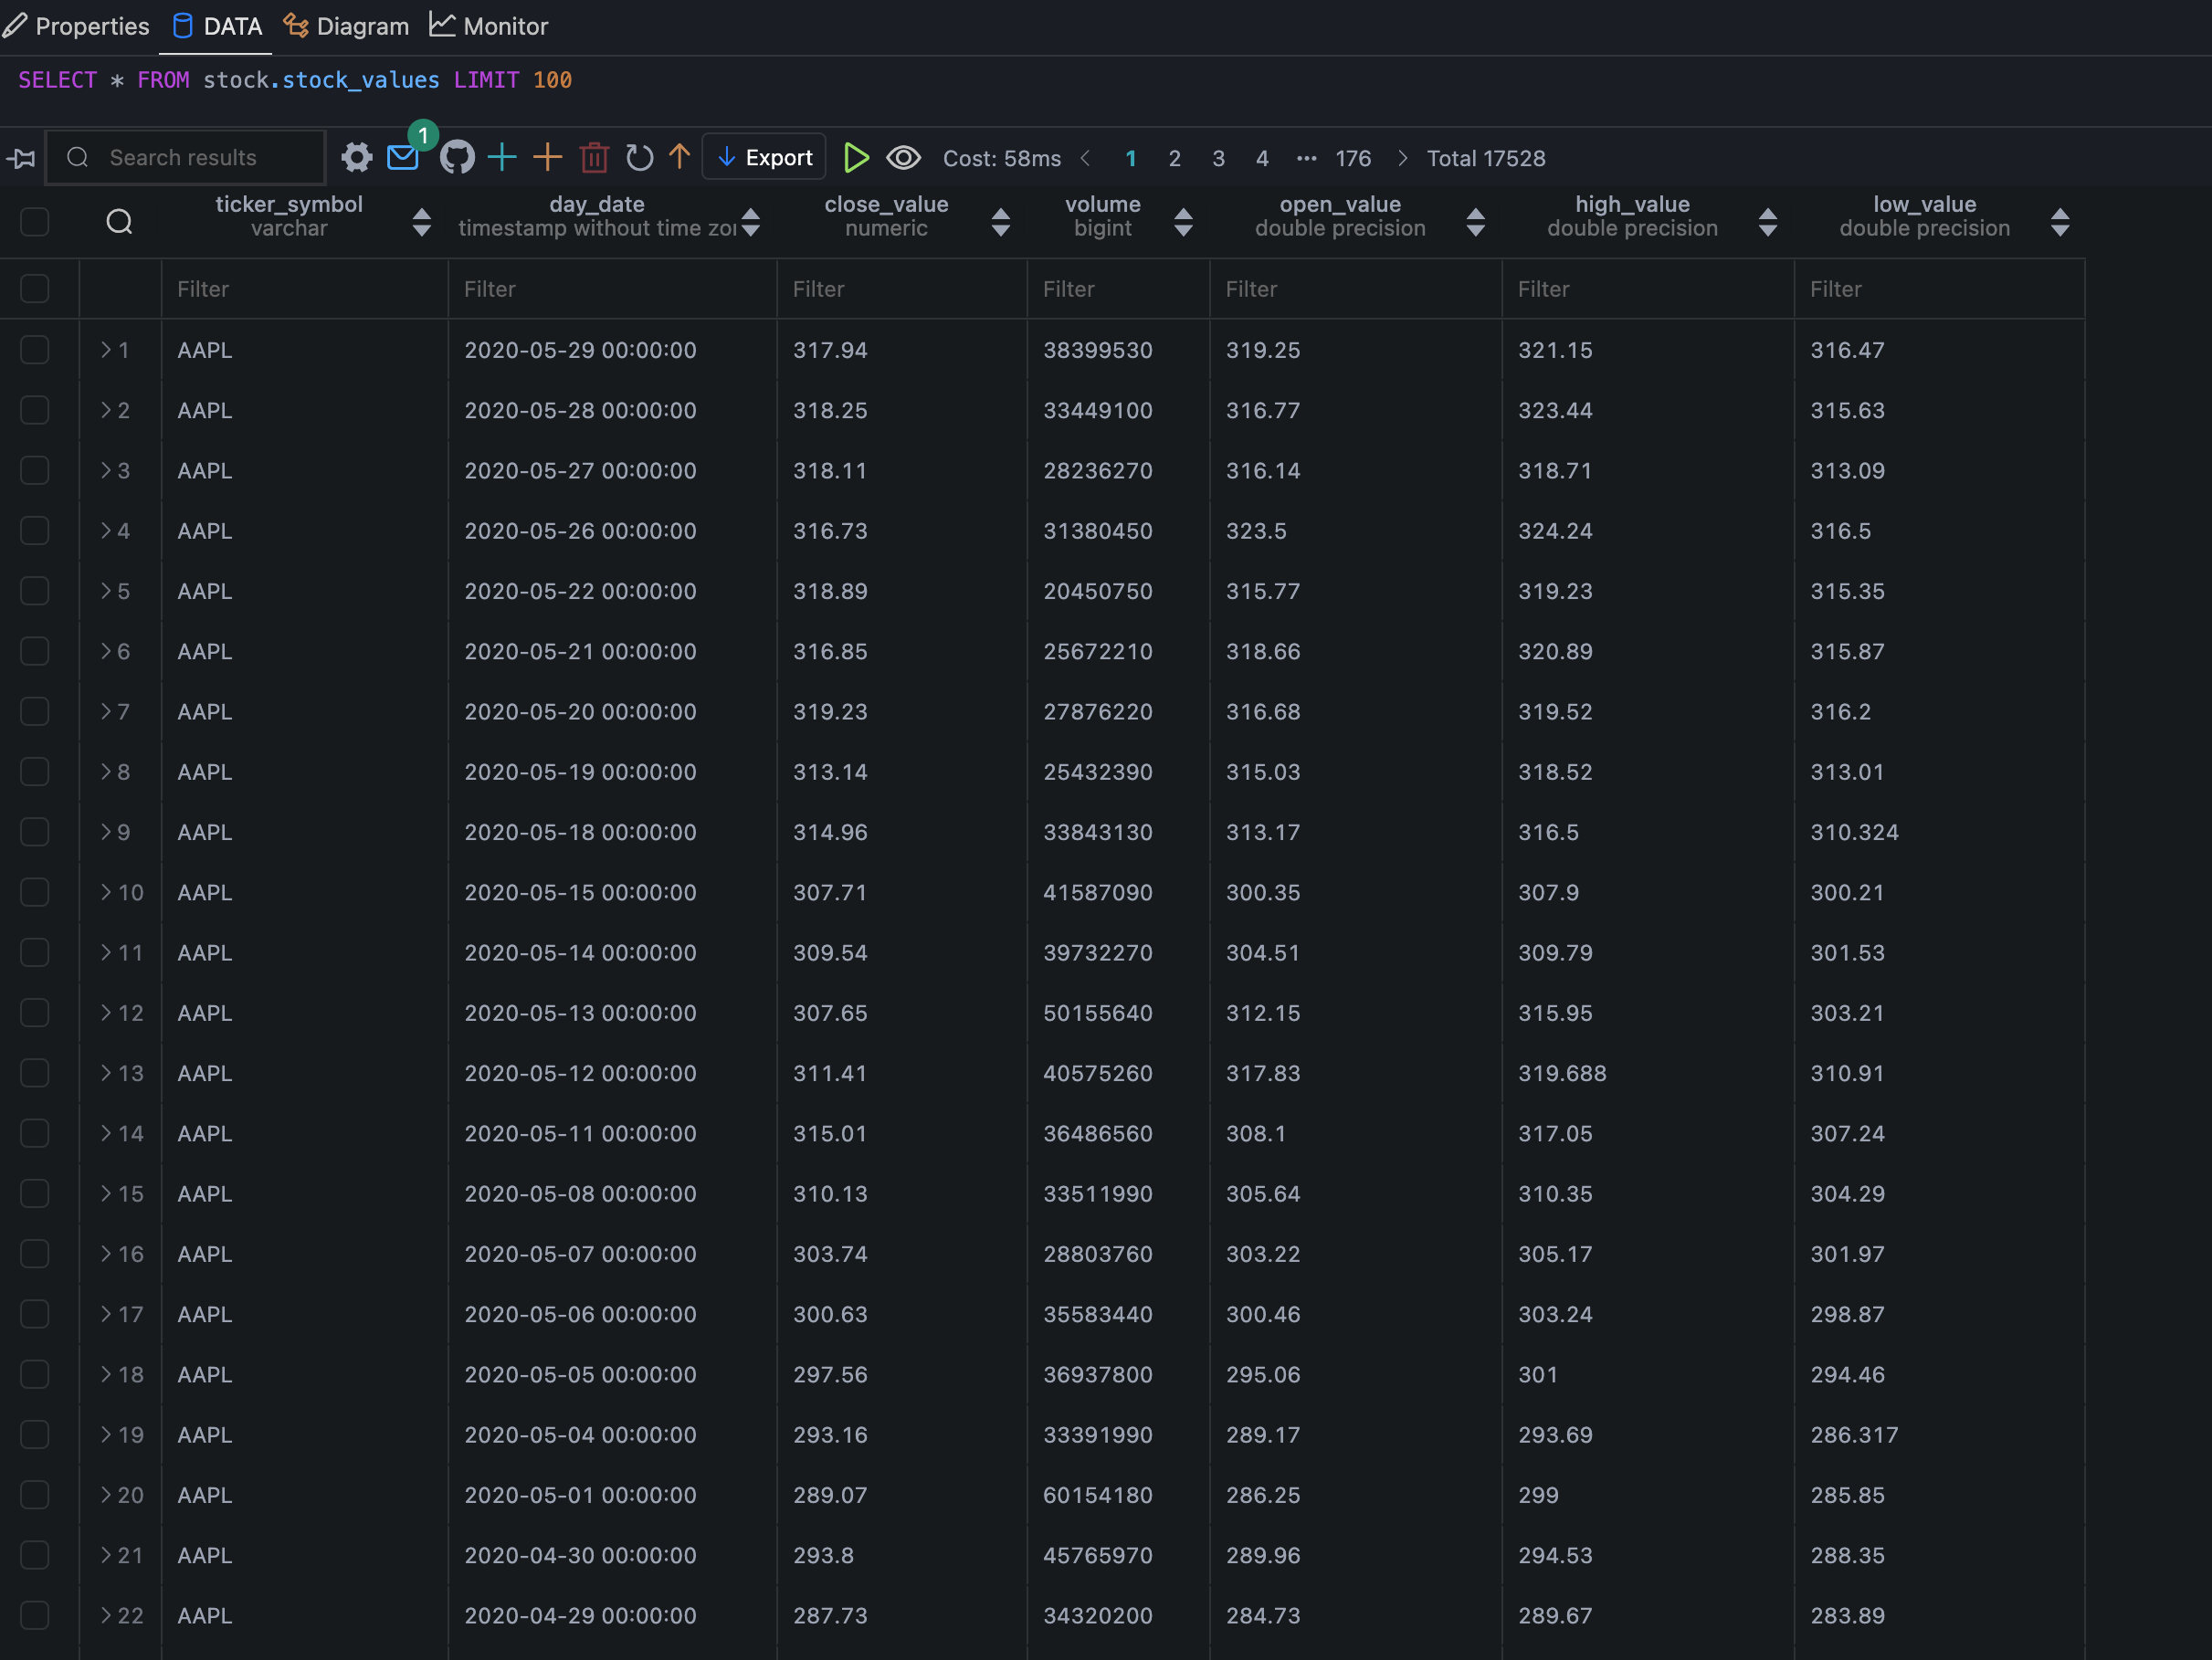This screenshot has height=1660, width=2212.
Task: Click the mail notification icon
Action: [x=403, y=158]
